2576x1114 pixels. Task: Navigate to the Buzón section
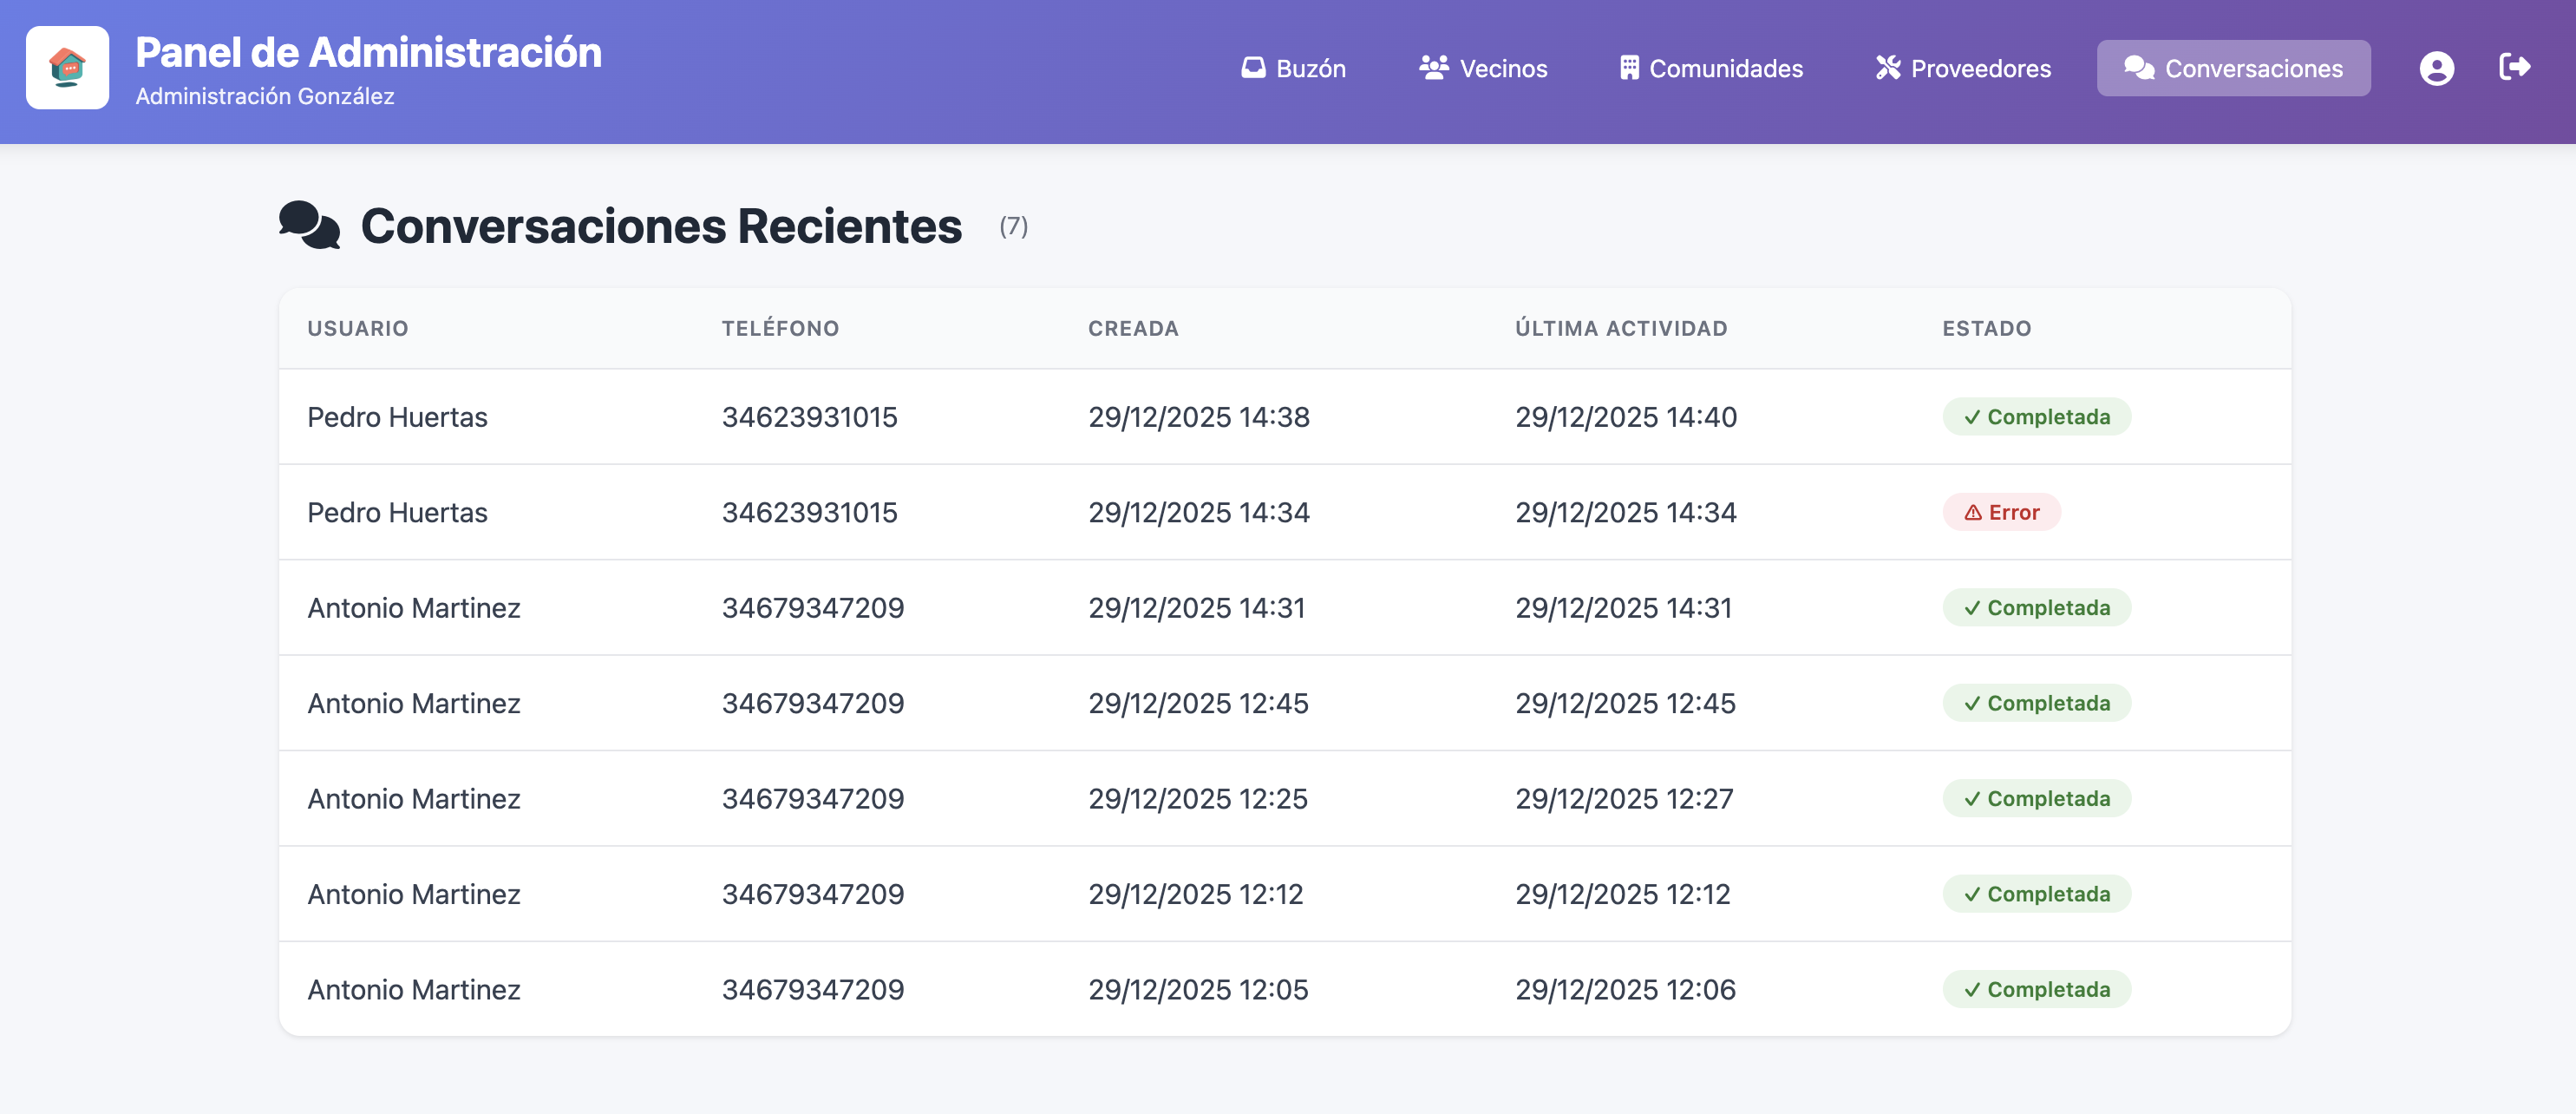click(x=1296, y=68)
